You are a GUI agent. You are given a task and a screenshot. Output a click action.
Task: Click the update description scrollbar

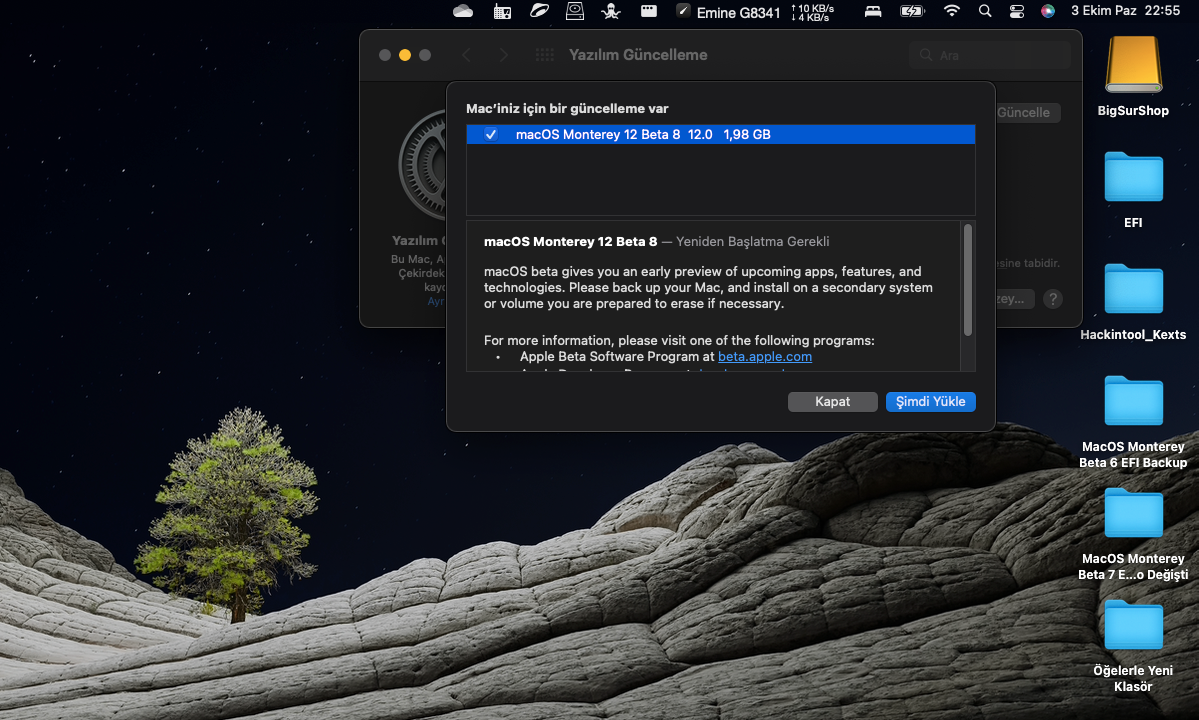(x=967, y=280)
